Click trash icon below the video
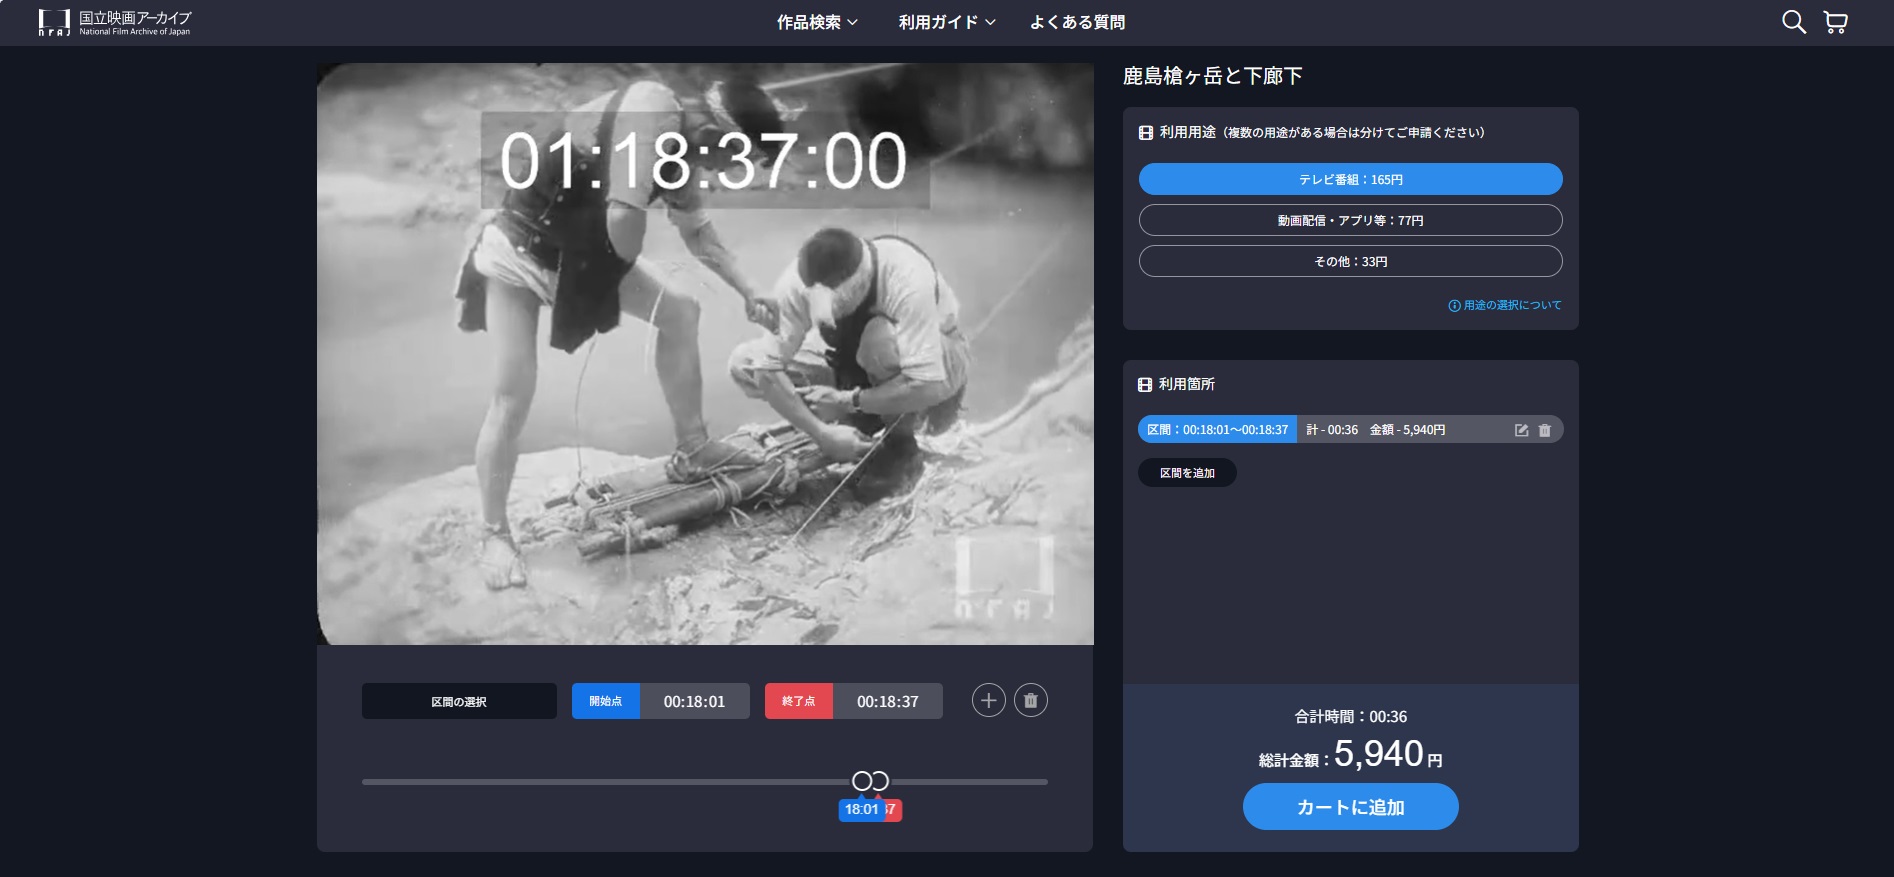Viewport: 1894px width, 877px height. click(1031, 701)
